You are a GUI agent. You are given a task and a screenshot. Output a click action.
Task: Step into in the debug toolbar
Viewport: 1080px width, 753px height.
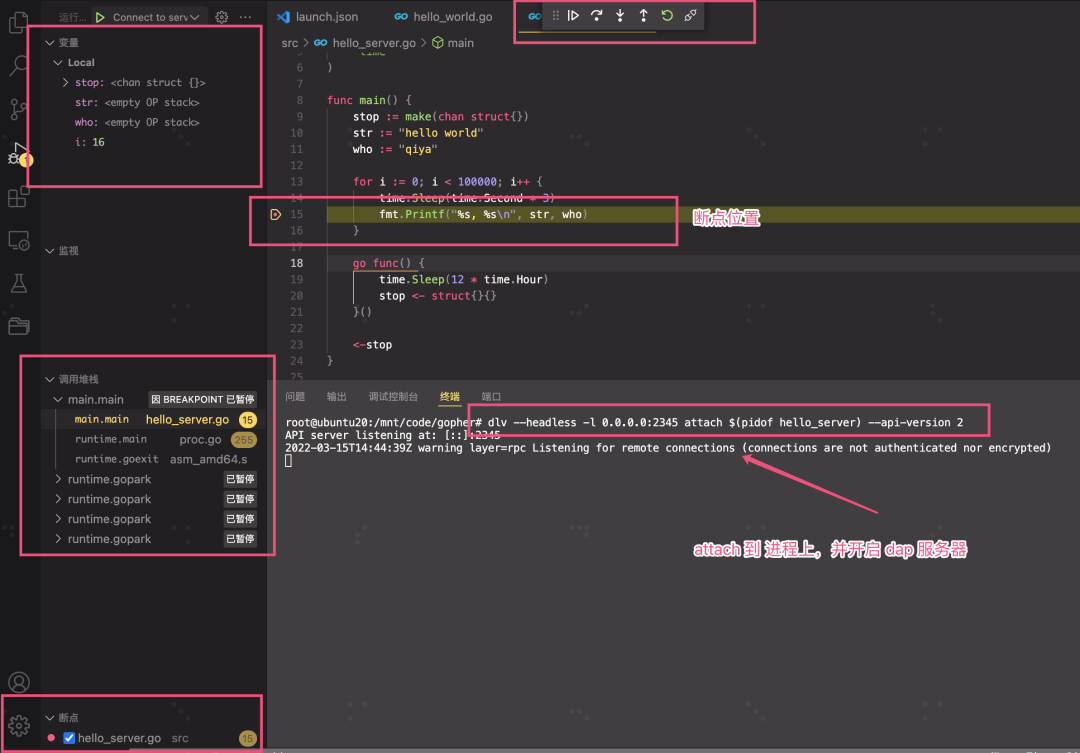click(x=620, y=16)
